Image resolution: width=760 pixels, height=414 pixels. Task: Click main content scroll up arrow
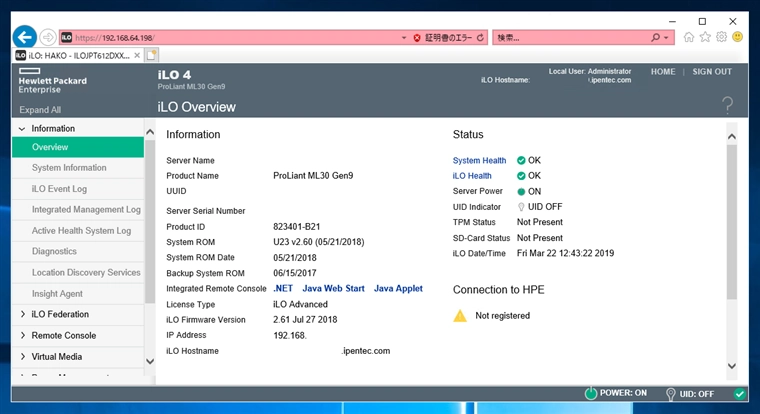click(731, 137)
